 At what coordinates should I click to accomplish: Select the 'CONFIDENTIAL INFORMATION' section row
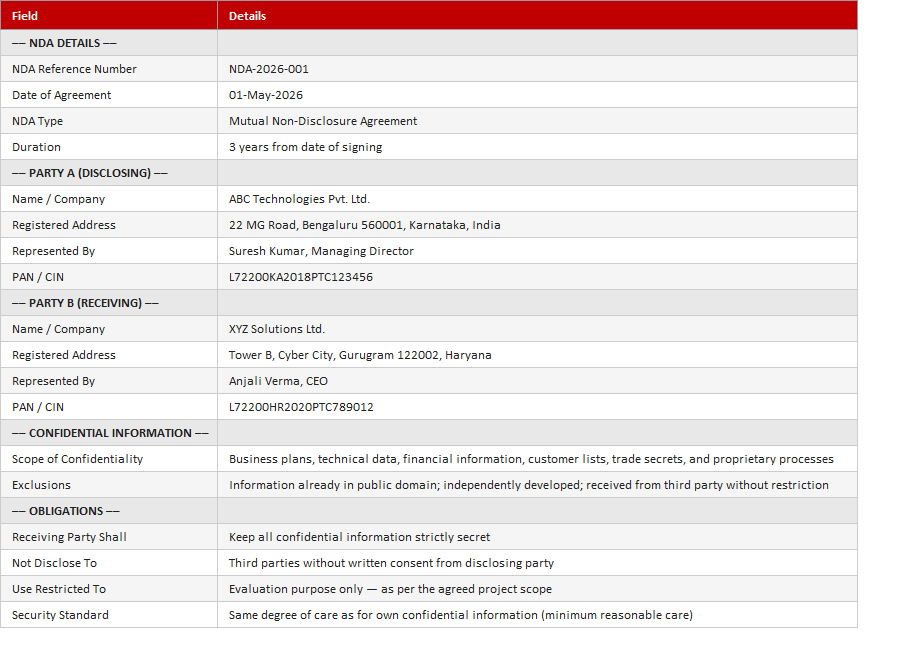point(429,433)
